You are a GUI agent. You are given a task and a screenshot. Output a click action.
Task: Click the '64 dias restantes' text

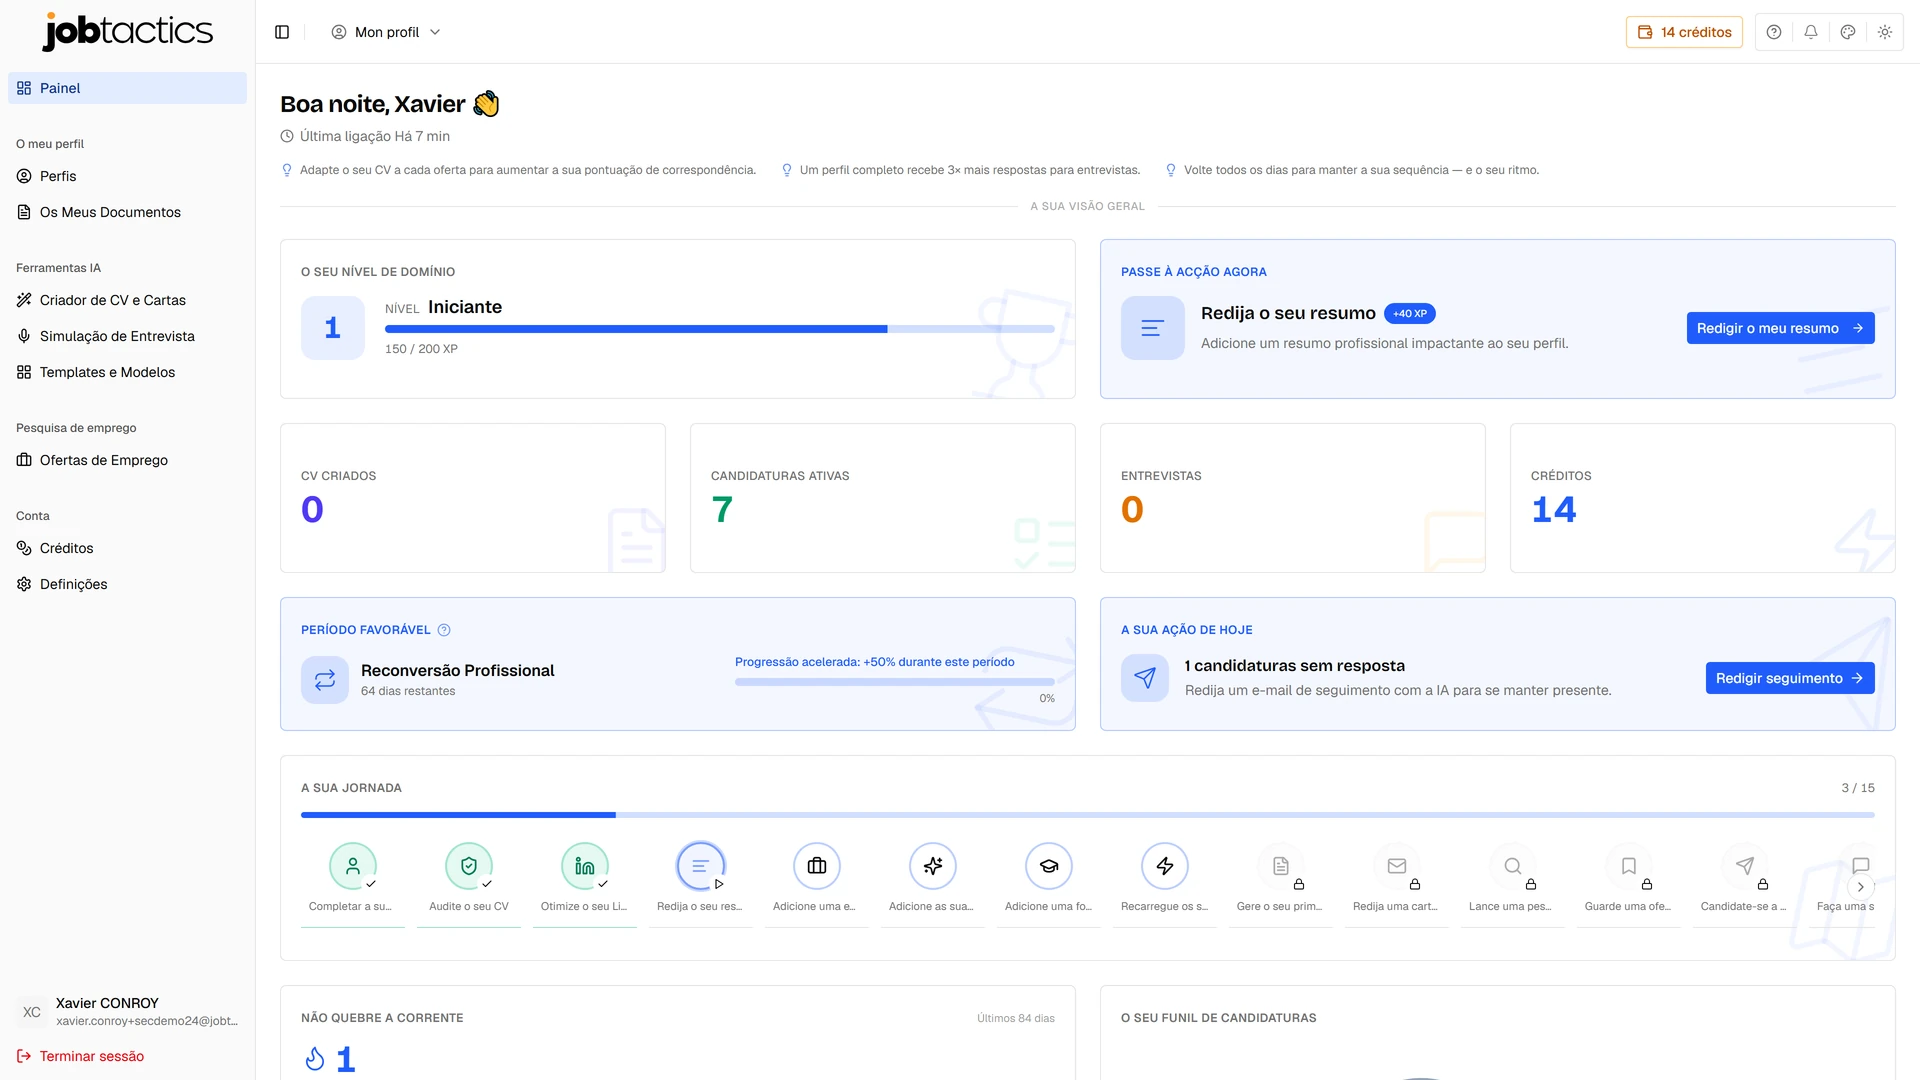click(x=408, y=691)
